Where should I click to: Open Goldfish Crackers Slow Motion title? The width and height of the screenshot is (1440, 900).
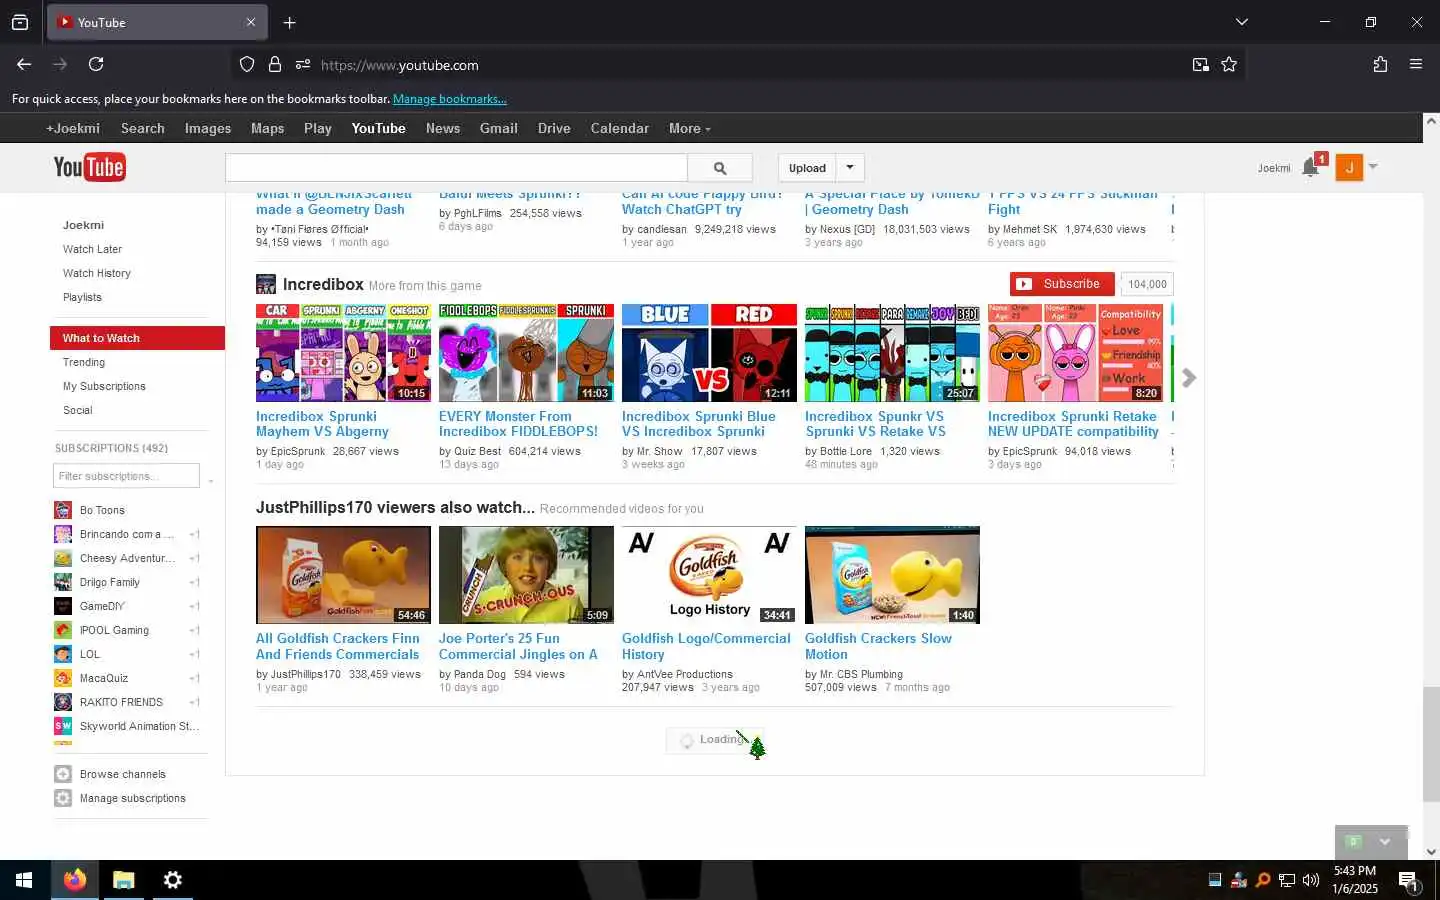point(878,646)
